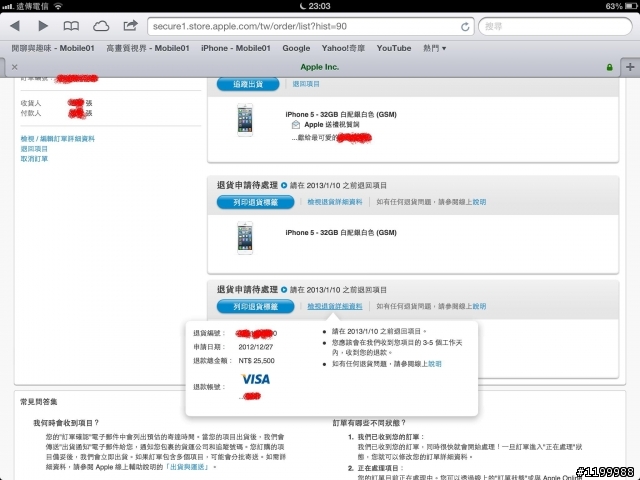Tap the green secure lock icon
Image resolution: width=640 pixels, height=480 pixels.
point(609,67)
